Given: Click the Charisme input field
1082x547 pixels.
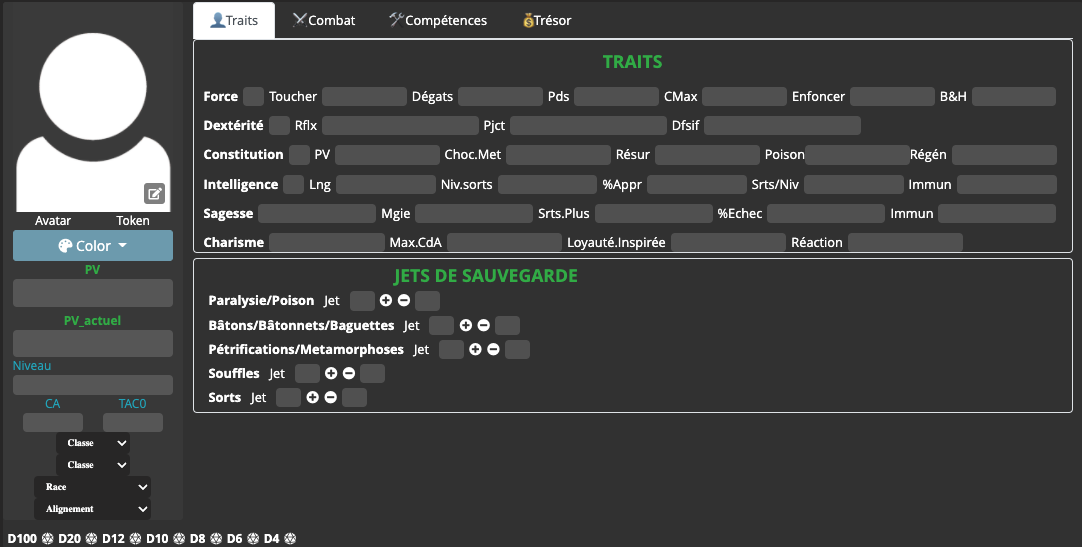Looking at the screenshot, I should tap(326, 242).
